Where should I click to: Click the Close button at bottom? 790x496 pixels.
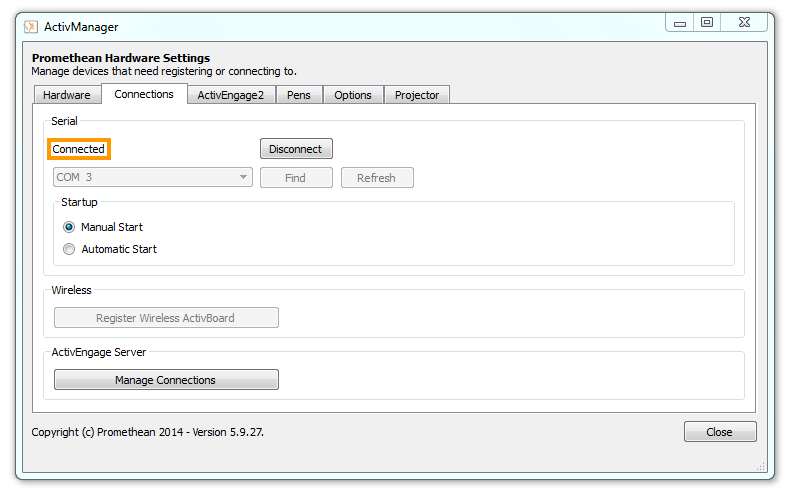point(719,432)
